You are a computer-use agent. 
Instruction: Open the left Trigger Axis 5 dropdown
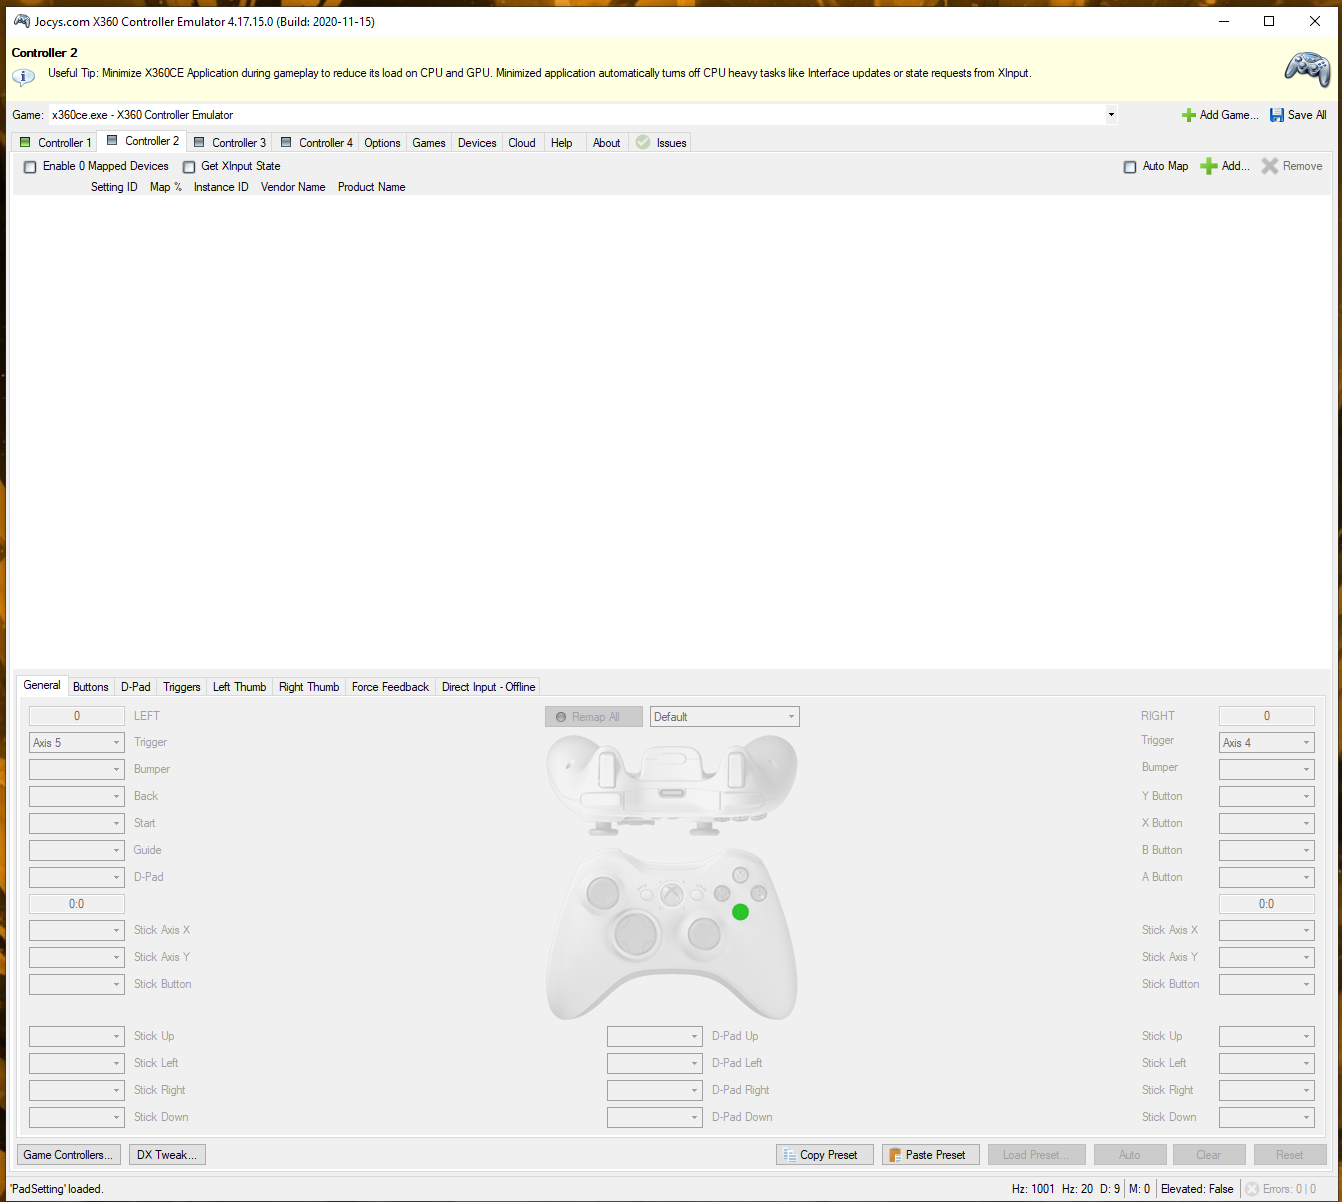pos(76,743)
